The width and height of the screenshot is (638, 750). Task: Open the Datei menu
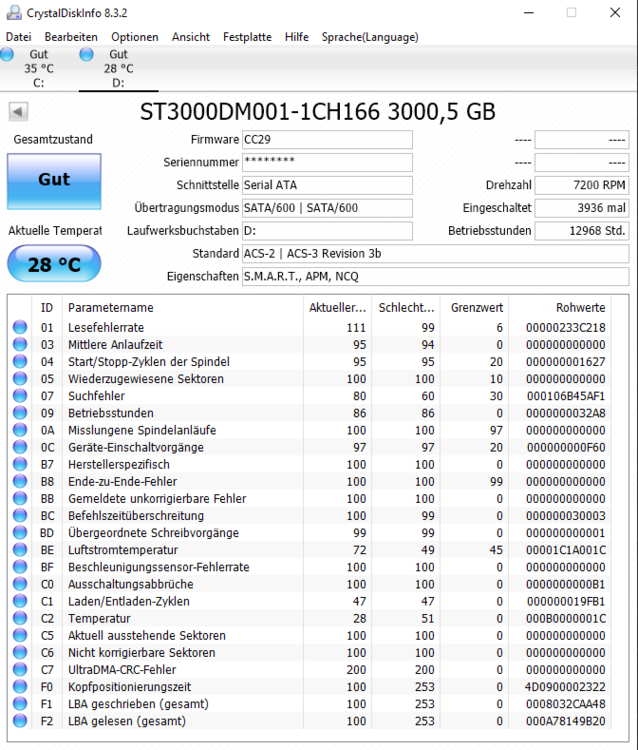(18, 37)
